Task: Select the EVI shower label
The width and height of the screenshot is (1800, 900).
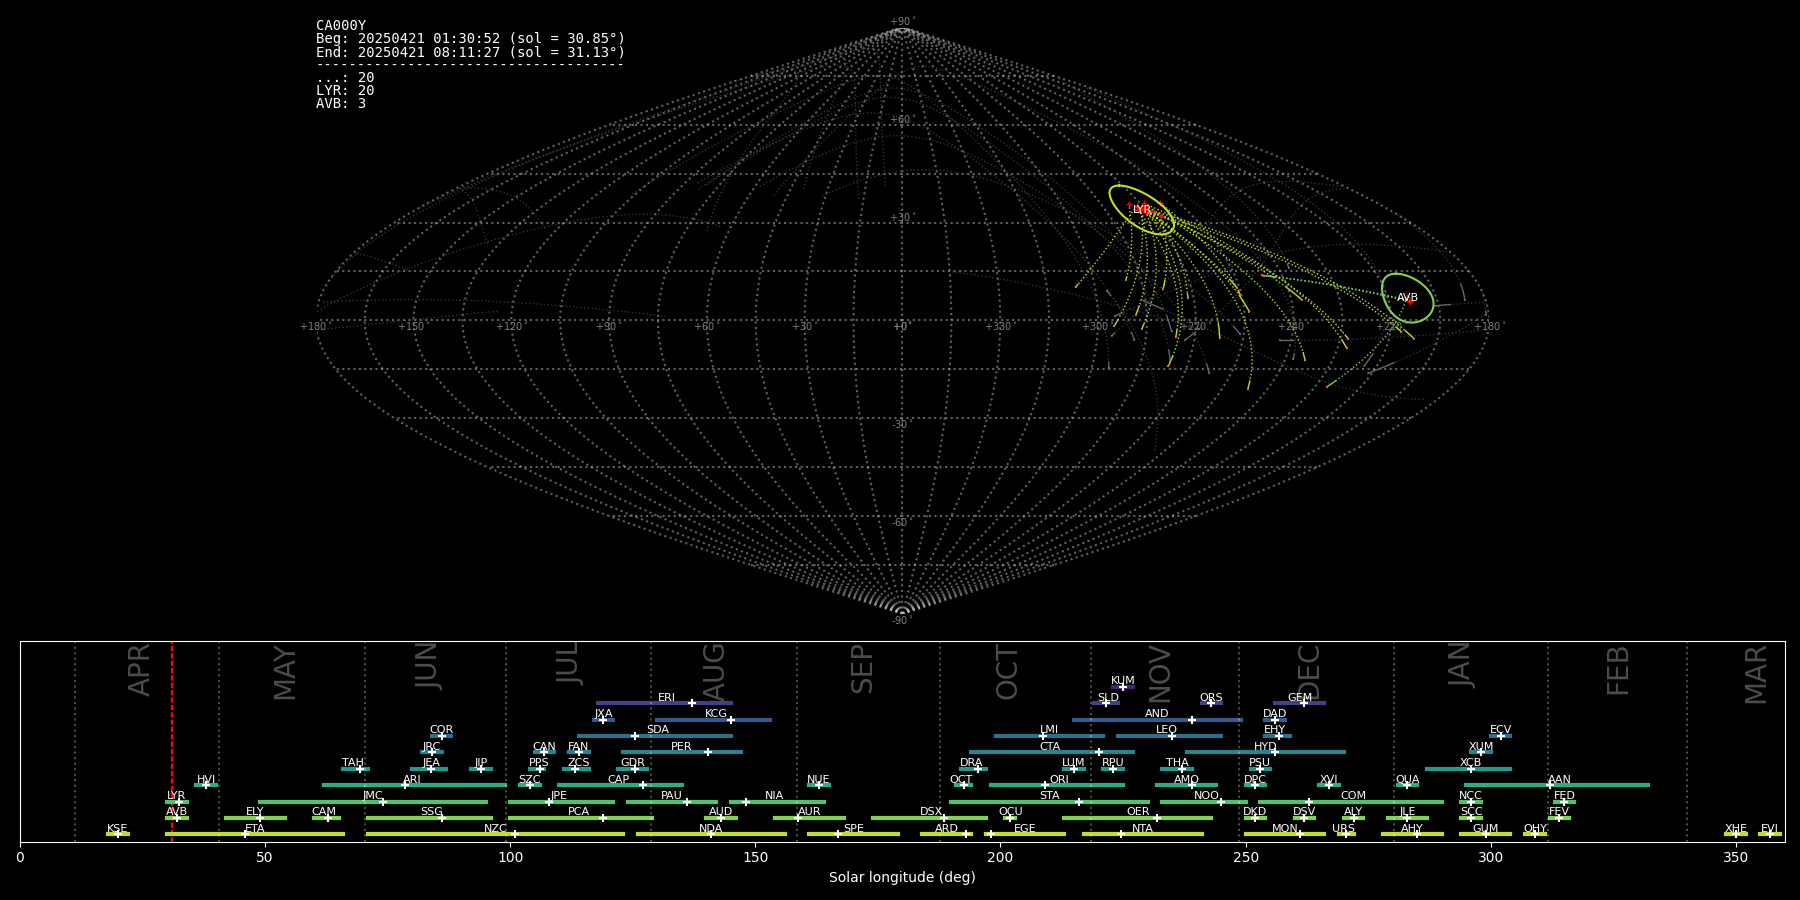Action: point(1769,829)
